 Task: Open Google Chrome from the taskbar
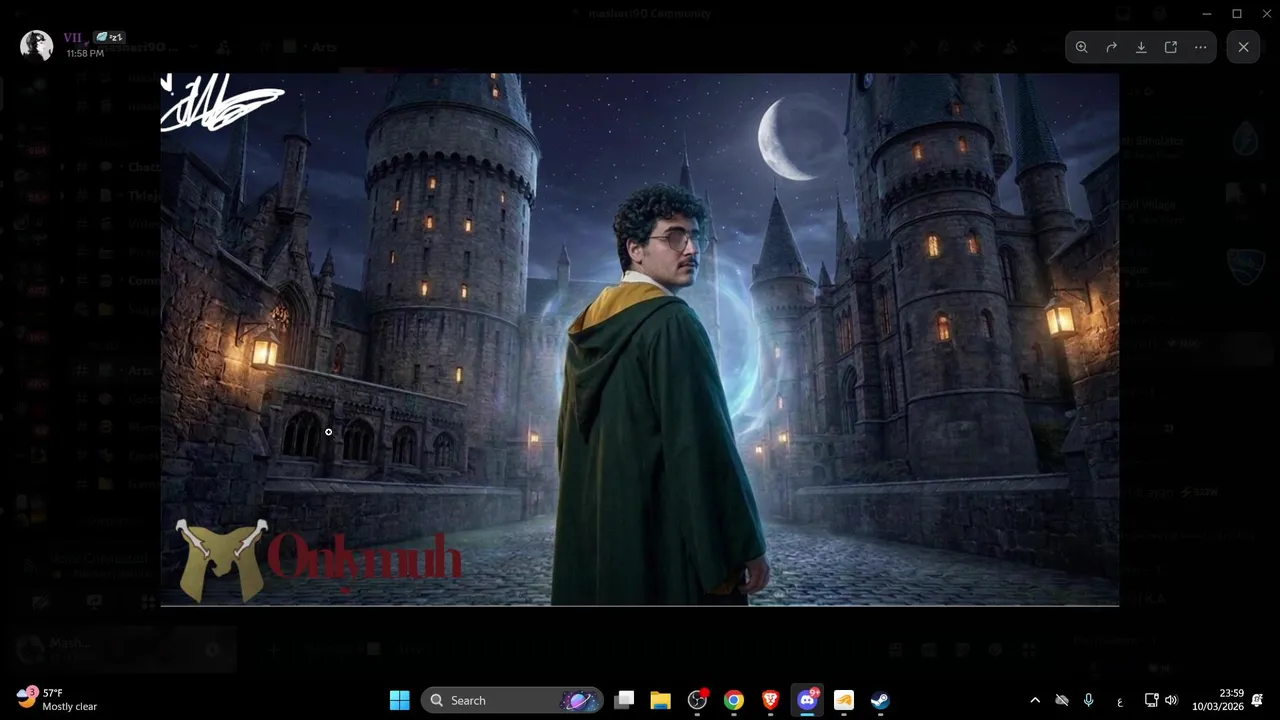point(734,700)
